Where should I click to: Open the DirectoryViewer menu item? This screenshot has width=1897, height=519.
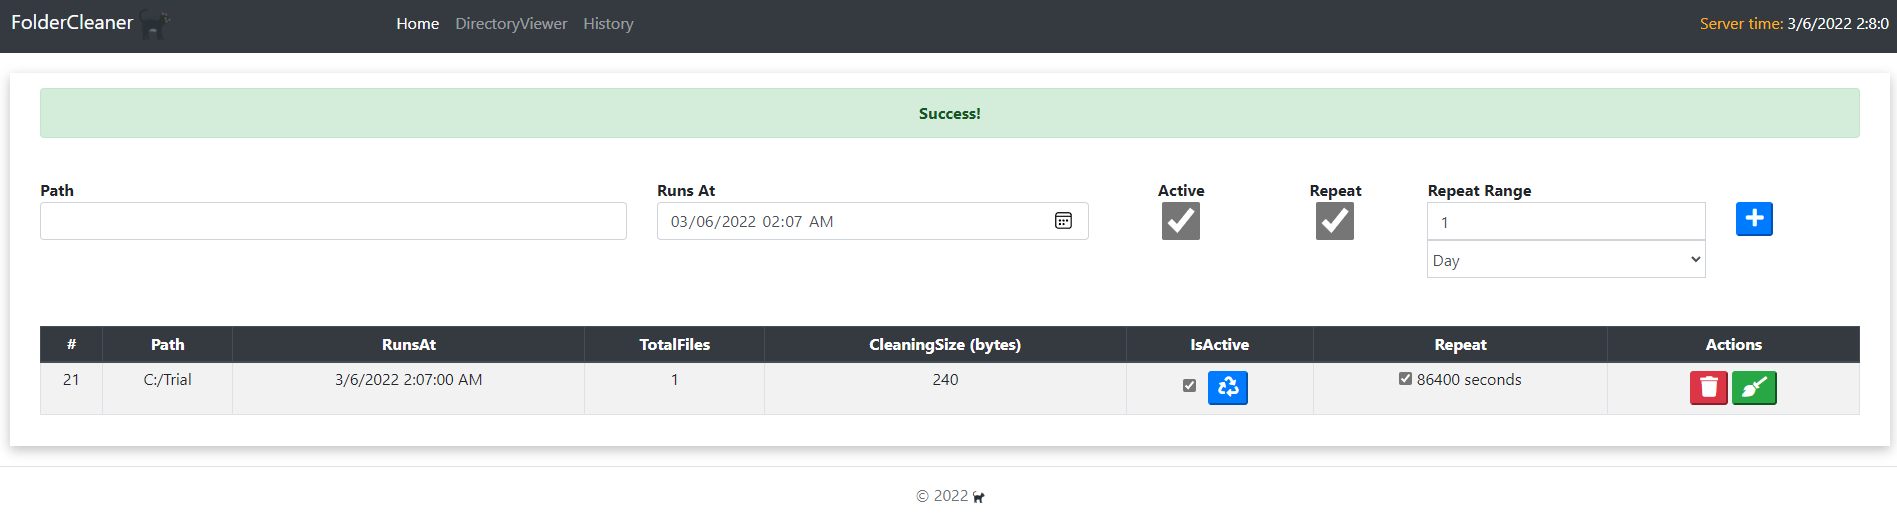pyautogui.click(x=511, y=24)
